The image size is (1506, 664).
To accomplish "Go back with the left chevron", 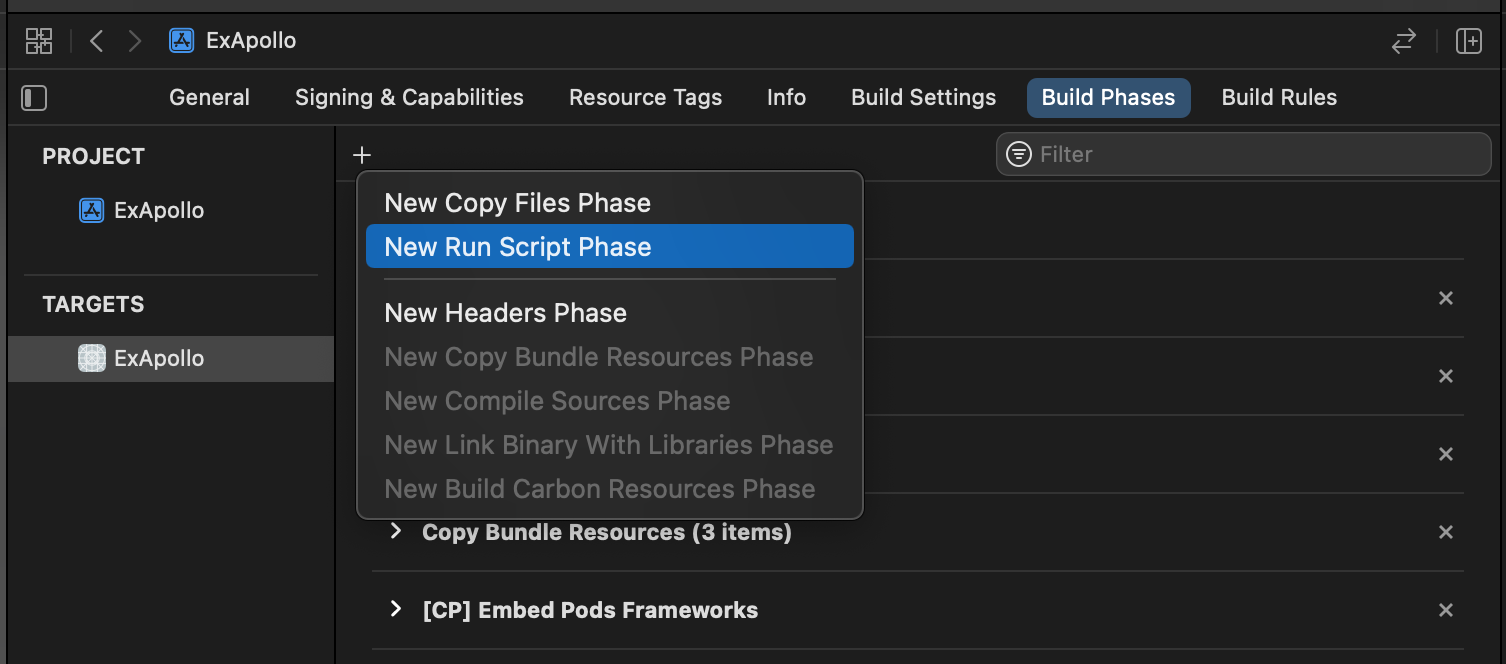I will click(x=96, y=41).
